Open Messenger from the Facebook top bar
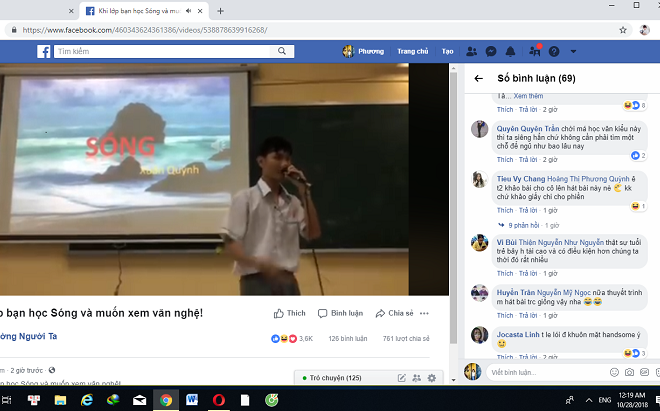The height and width of the screenshot is (411, 660). click(x=491, y=51)
